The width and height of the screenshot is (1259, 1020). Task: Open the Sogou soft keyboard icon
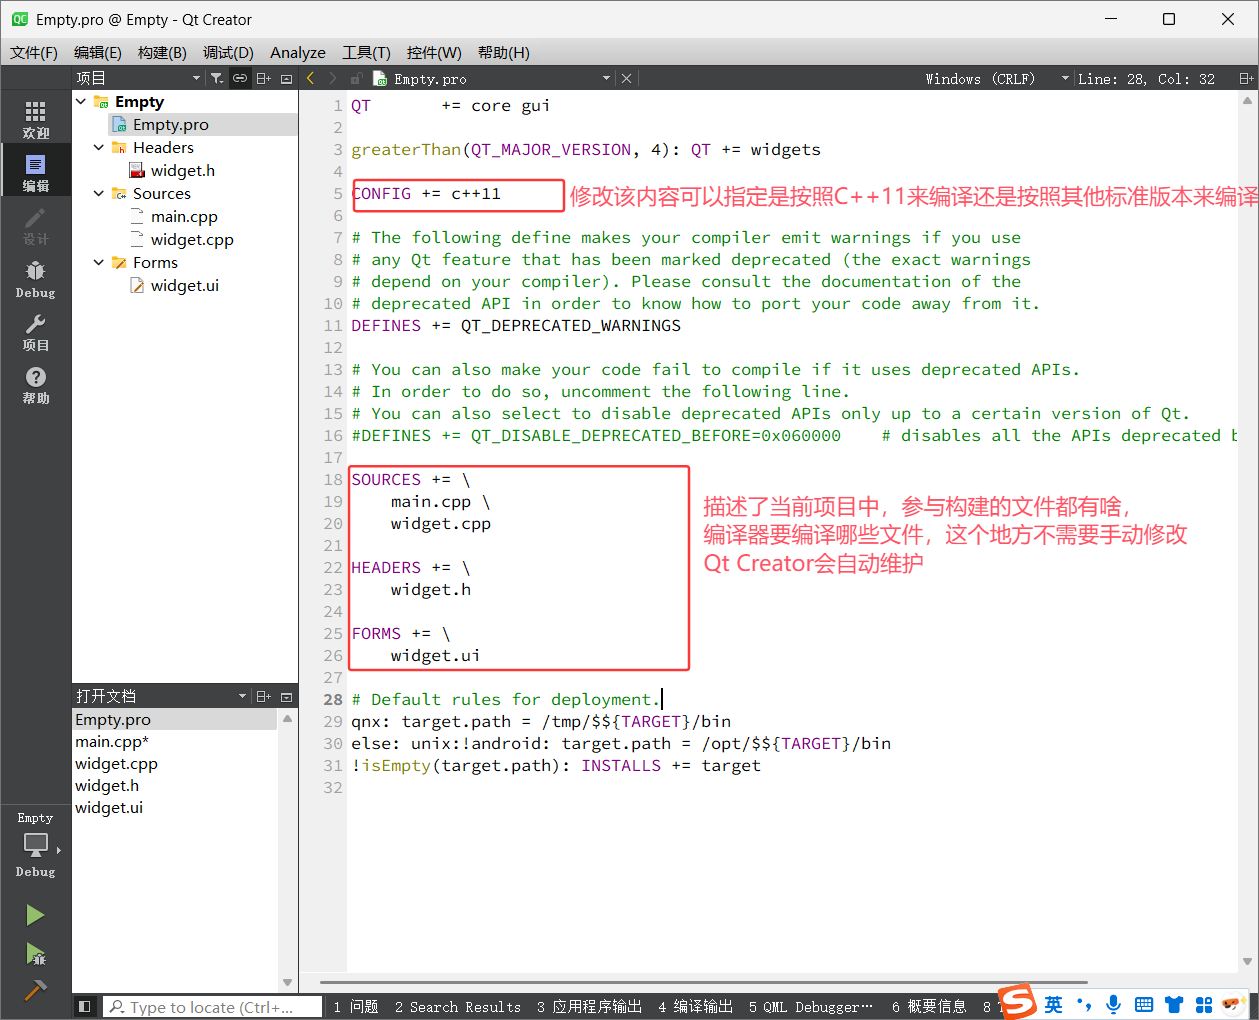pyautogui.click(x=1144, y=1004)
